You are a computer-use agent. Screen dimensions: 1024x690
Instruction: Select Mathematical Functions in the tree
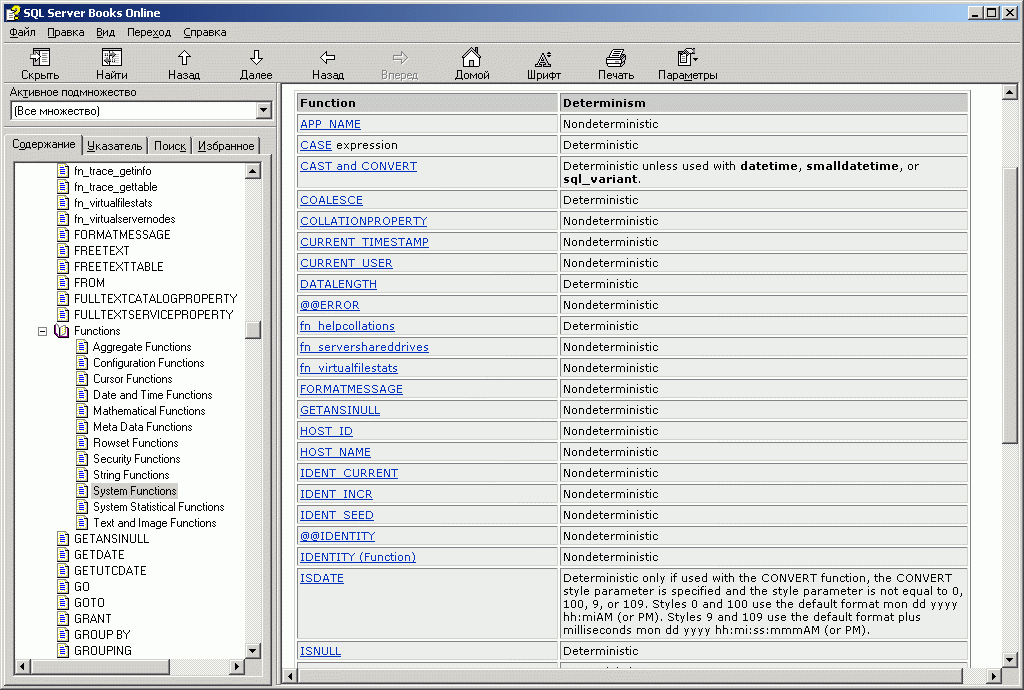pos(149,411)
